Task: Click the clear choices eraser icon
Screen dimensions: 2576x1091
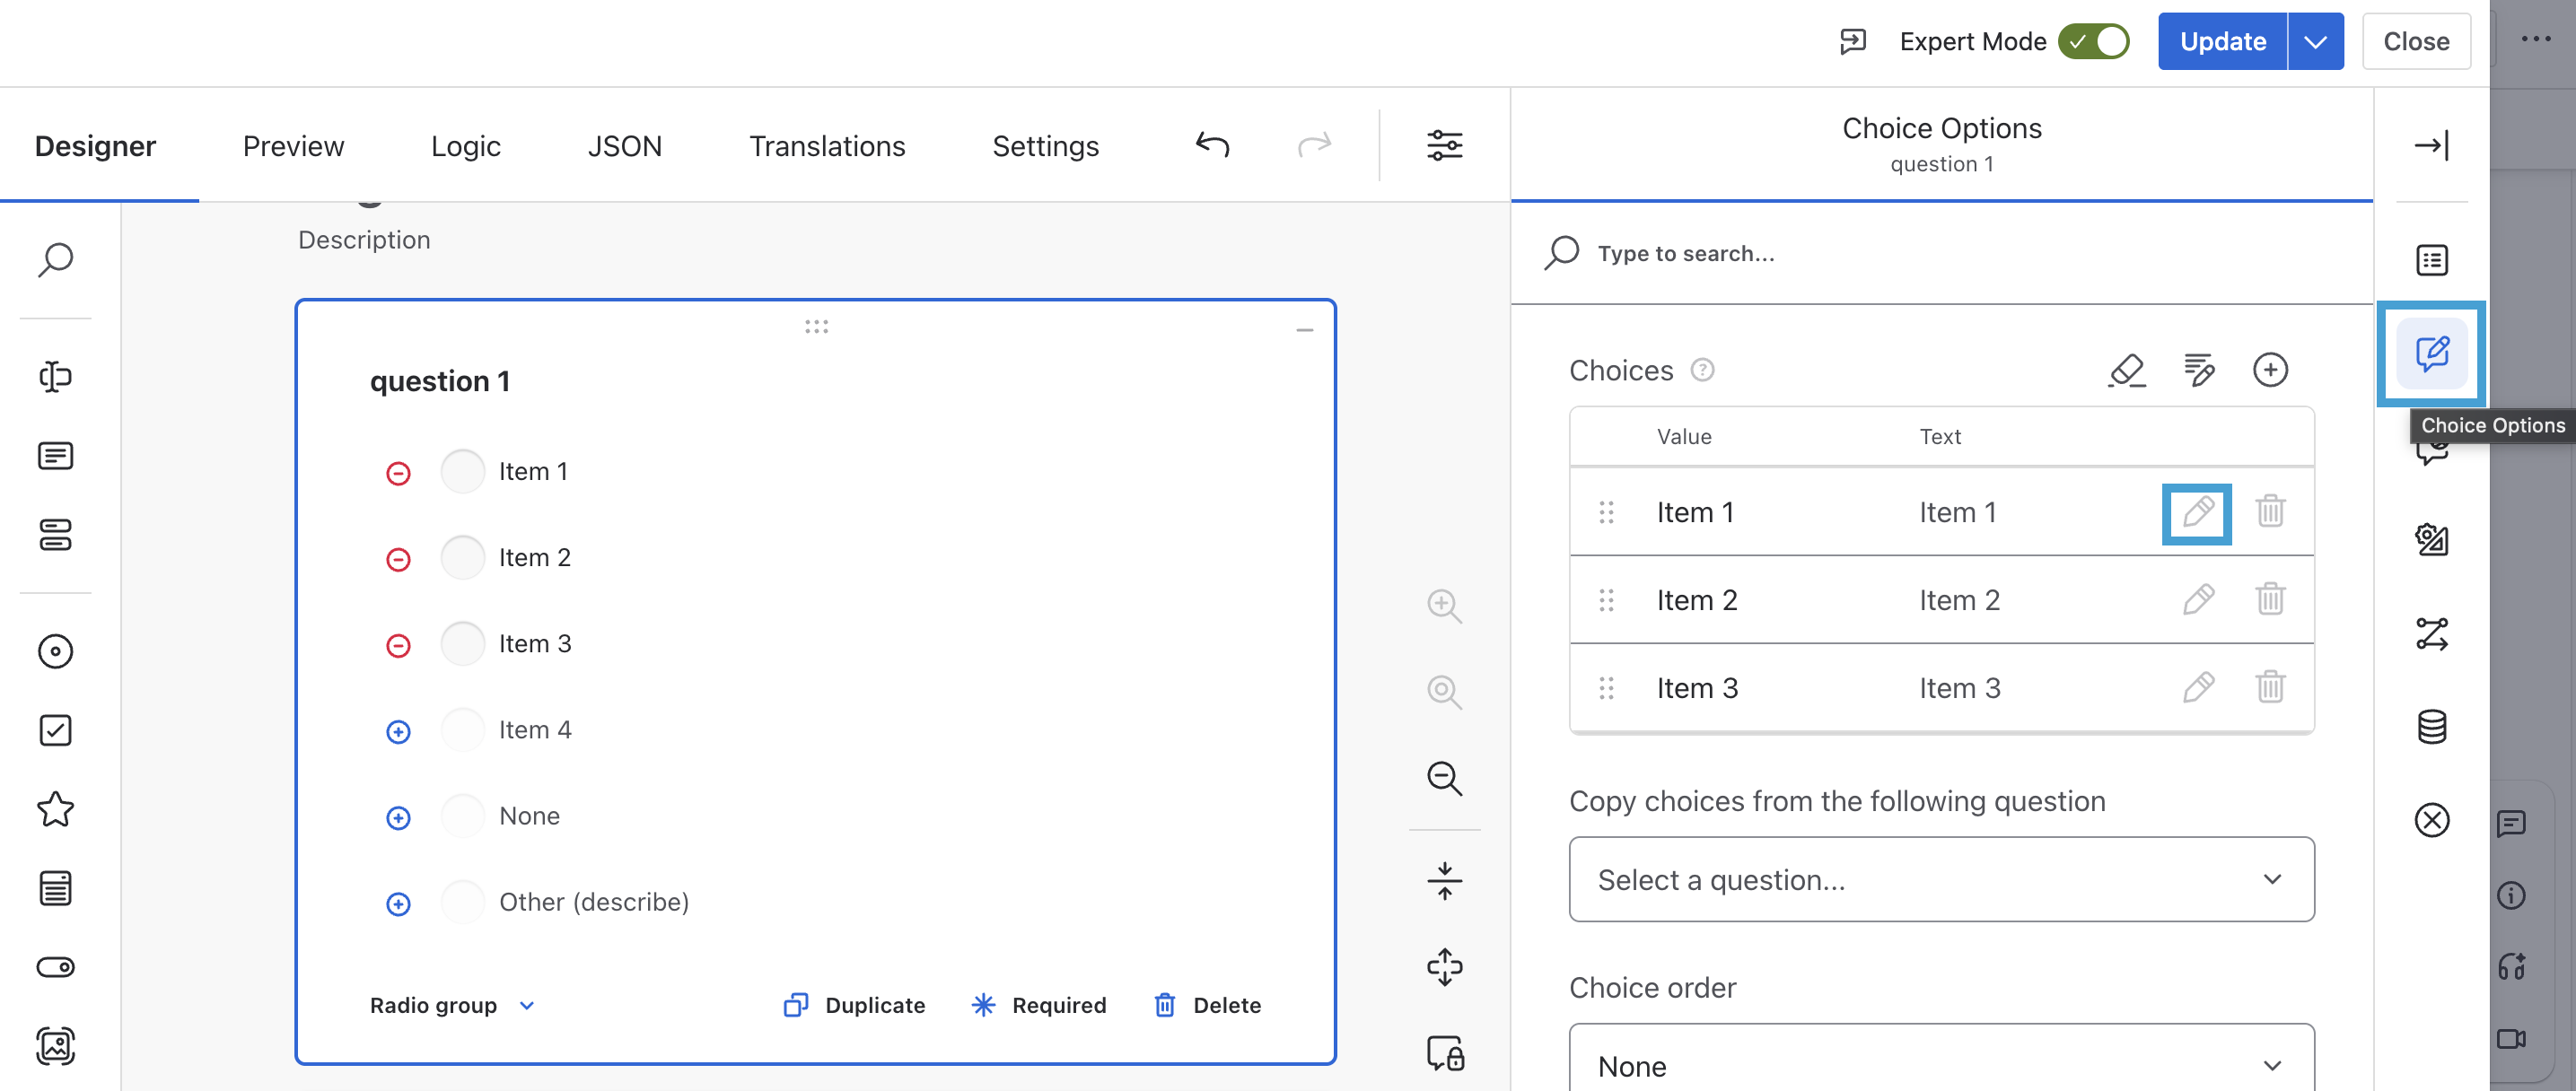Action: (x=2126, y=370)
